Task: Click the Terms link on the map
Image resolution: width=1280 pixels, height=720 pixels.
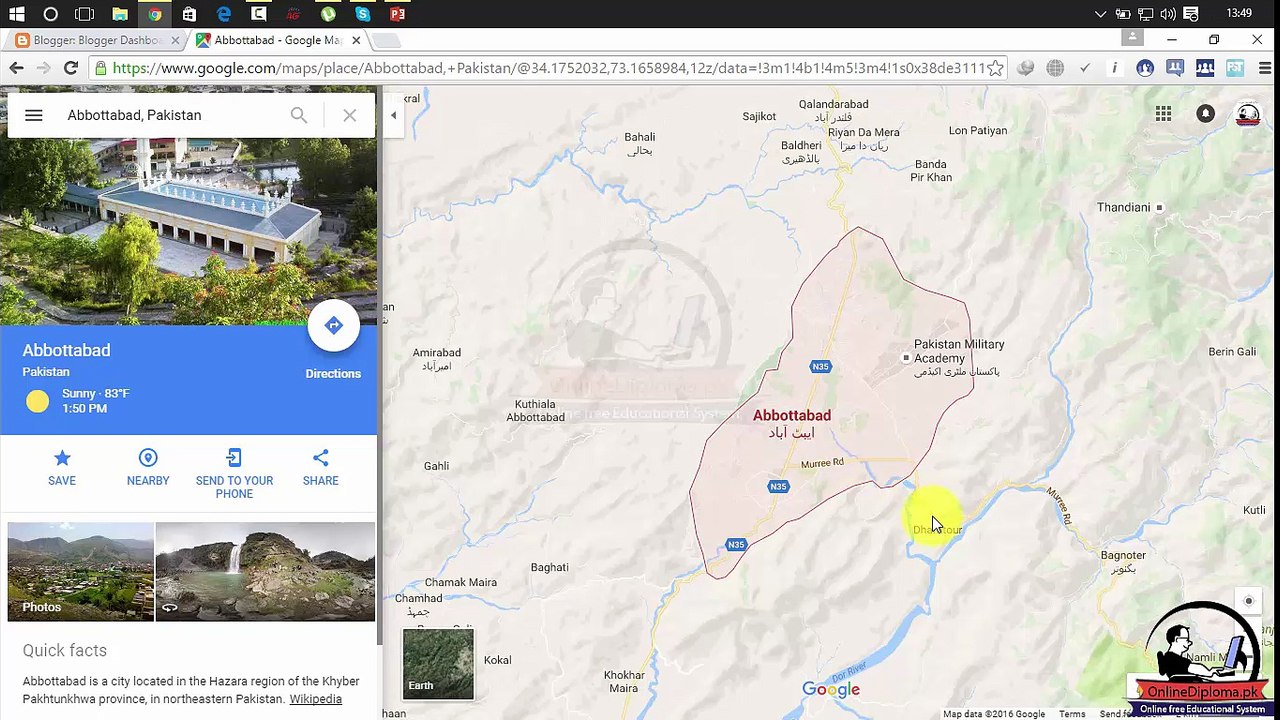Action: pos(1072,714)
